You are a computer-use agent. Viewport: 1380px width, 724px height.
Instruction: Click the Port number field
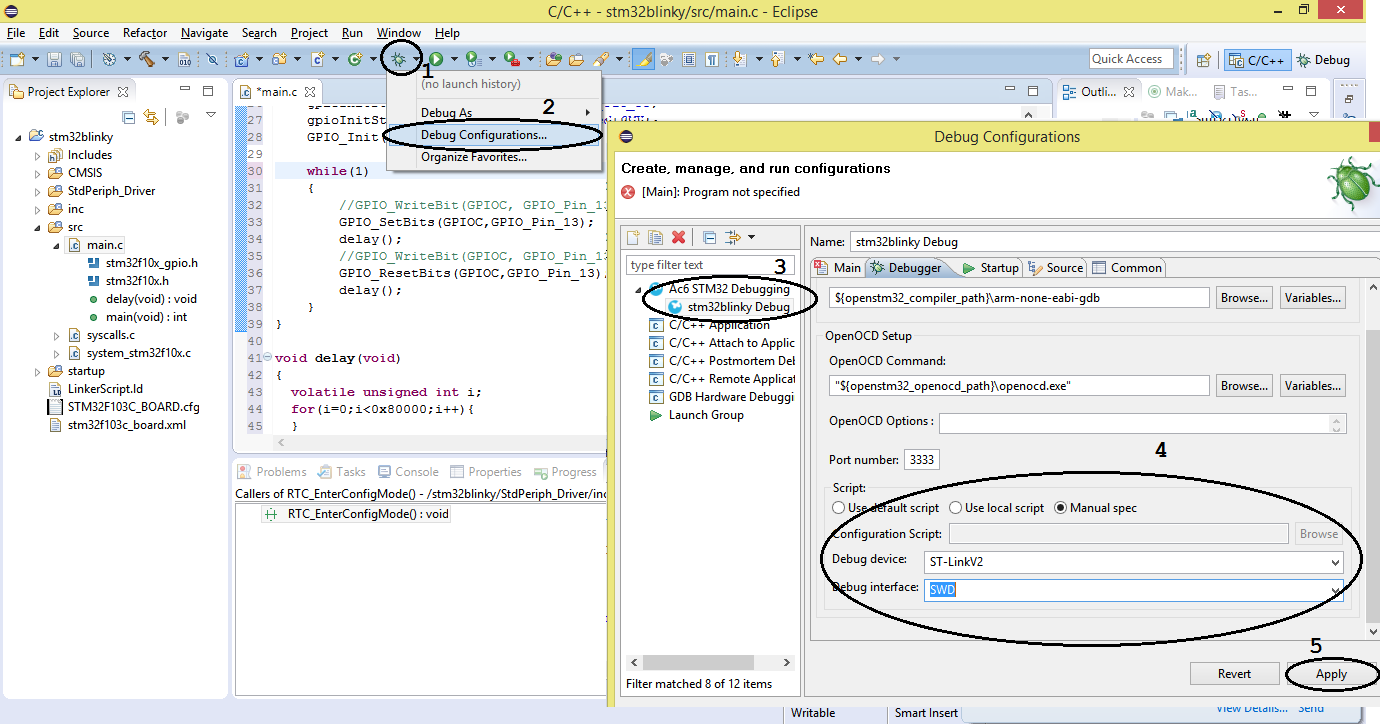pyautogui.click(x=921, y=460)
